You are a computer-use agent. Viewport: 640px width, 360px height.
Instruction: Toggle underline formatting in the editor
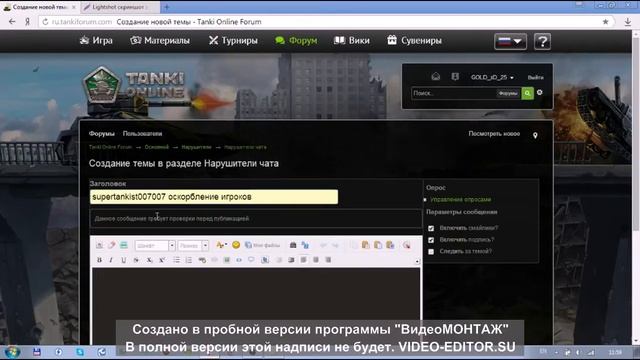click(124, 260)
